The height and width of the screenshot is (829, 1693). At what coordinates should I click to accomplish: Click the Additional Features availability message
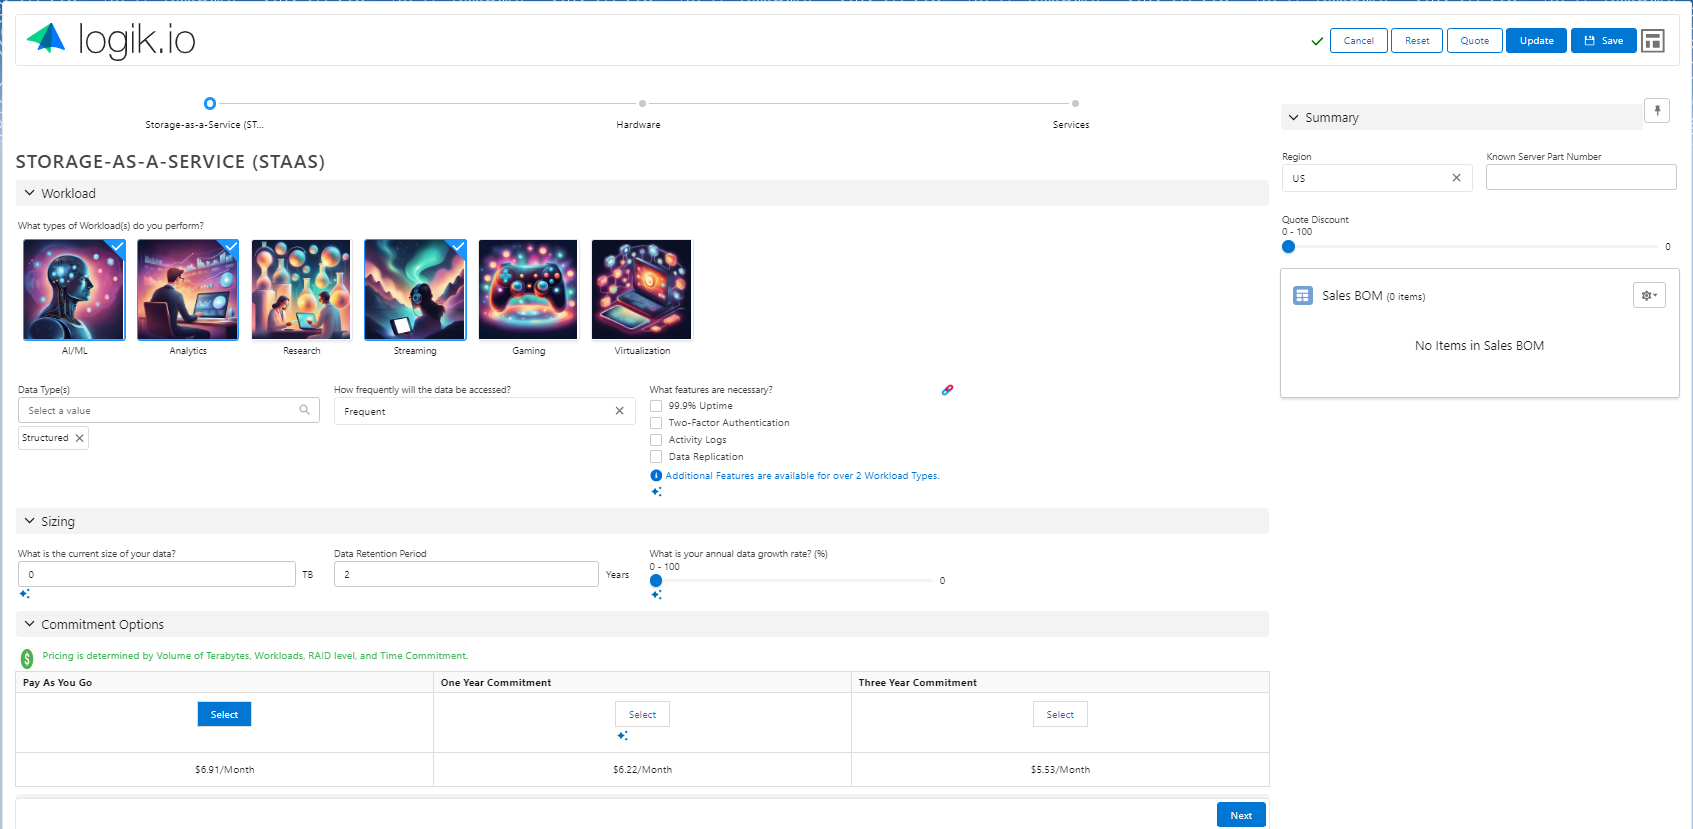click(x=802, y=476)
